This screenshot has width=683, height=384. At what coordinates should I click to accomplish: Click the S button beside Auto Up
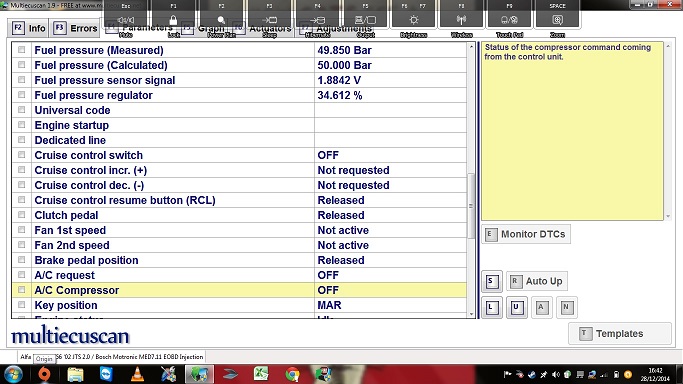coord(492,281)
